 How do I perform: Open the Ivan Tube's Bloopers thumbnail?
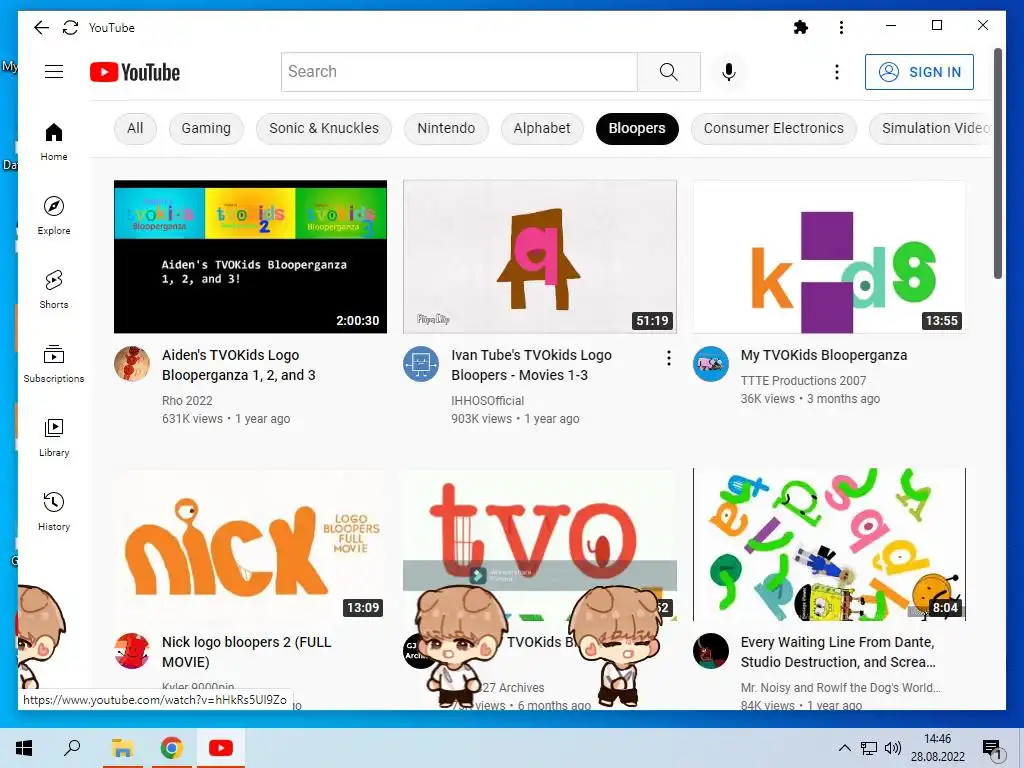click(x=540, y=257)
